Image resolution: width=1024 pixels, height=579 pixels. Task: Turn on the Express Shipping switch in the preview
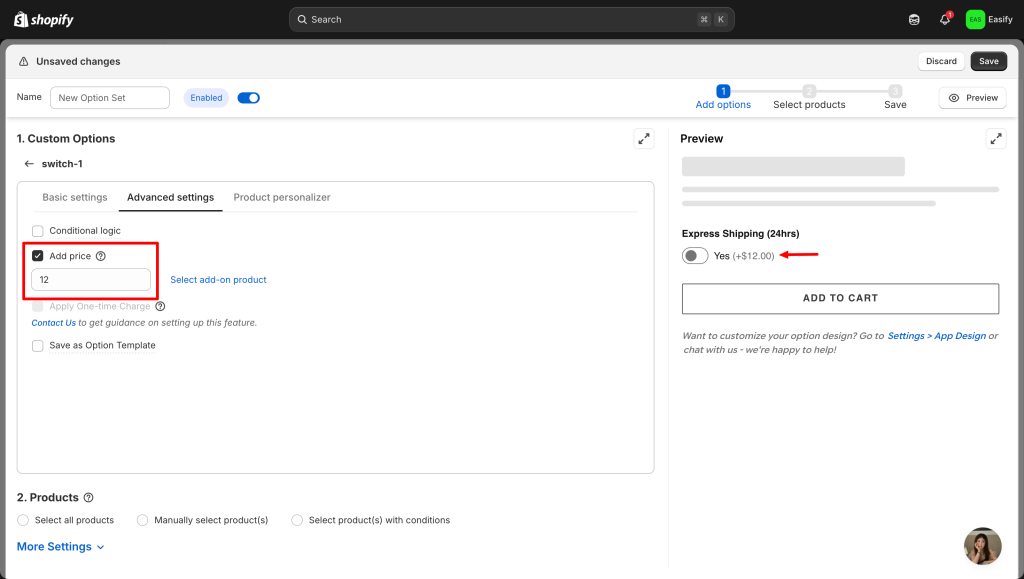point(695,256)
